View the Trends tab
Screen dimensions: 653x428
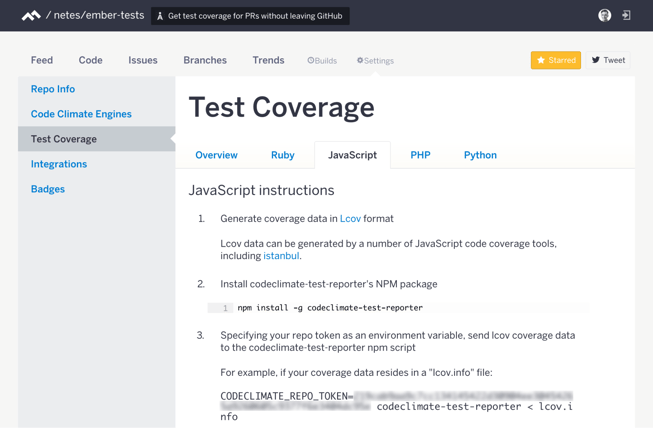268,61
